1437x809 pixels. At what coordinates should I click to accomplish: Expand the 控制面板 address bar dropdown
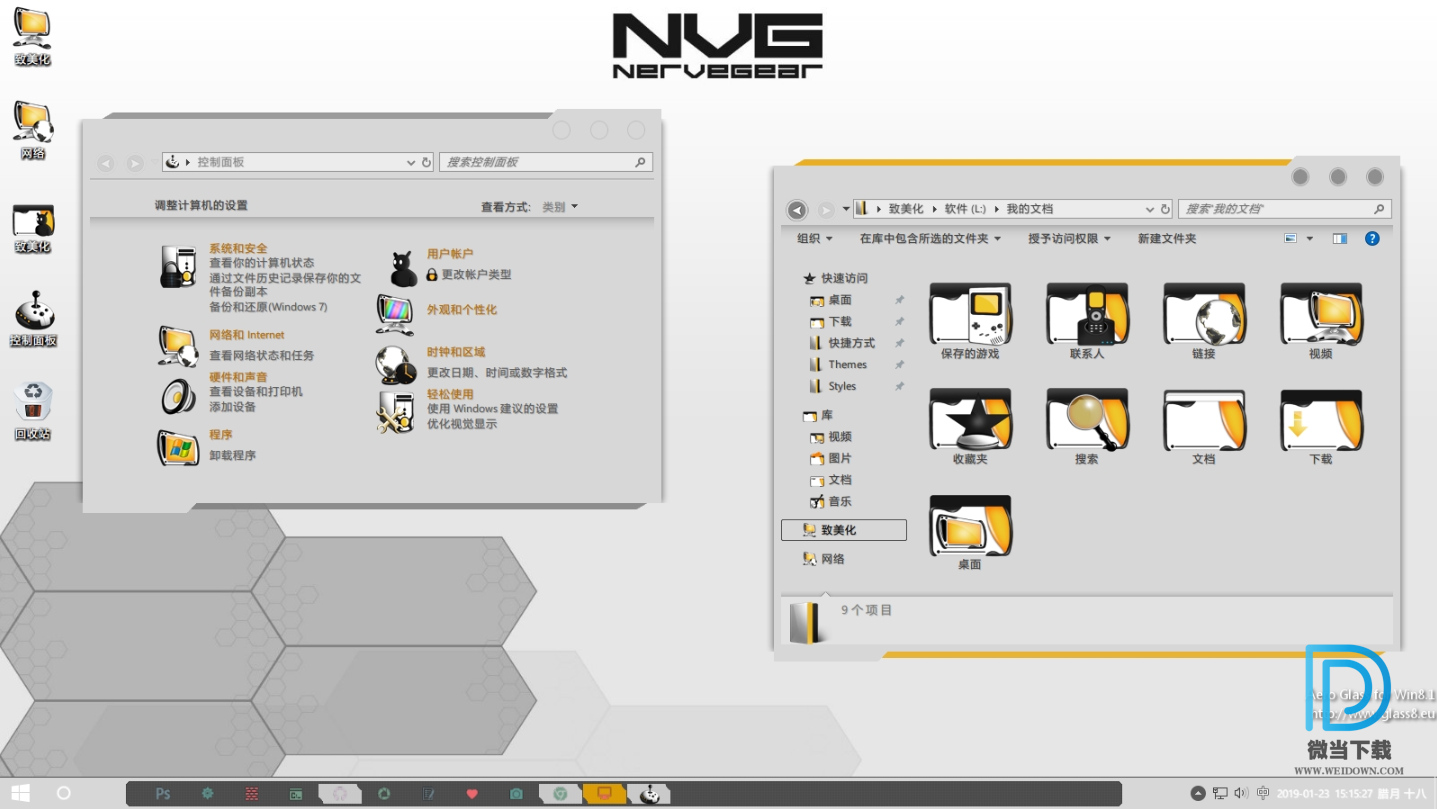[x=411, y=162]
